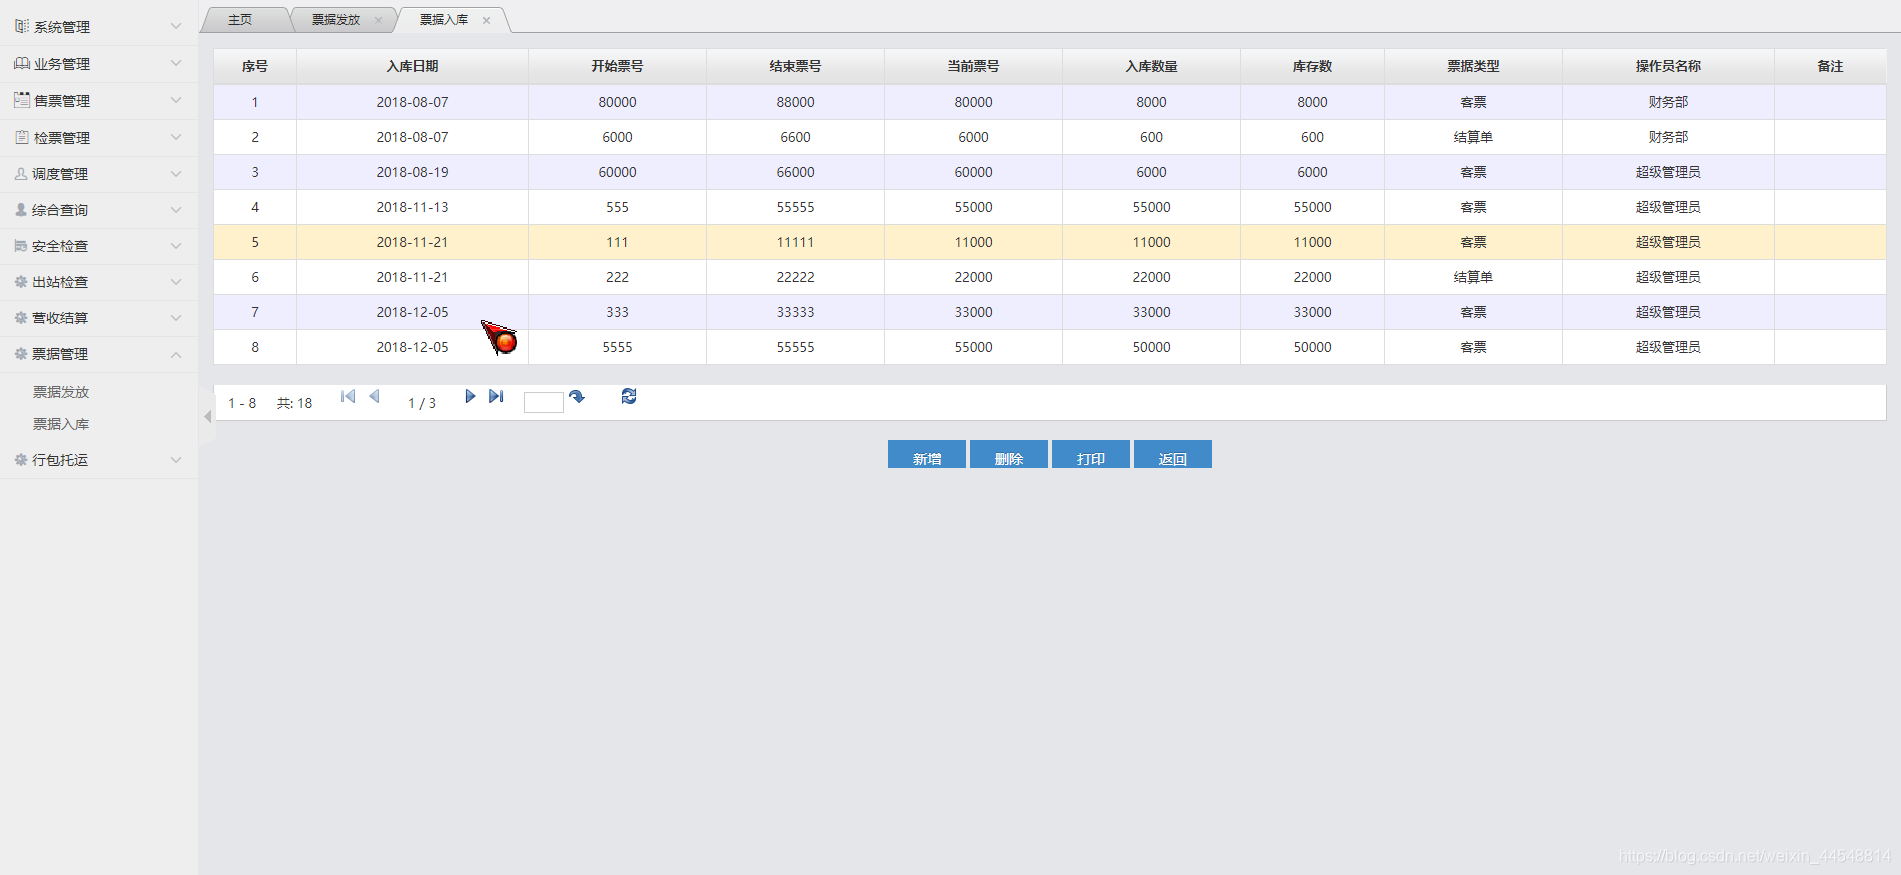1901x875 pixels.
Task: Click the 结束票号 column header
Action: tap(795, 66)
